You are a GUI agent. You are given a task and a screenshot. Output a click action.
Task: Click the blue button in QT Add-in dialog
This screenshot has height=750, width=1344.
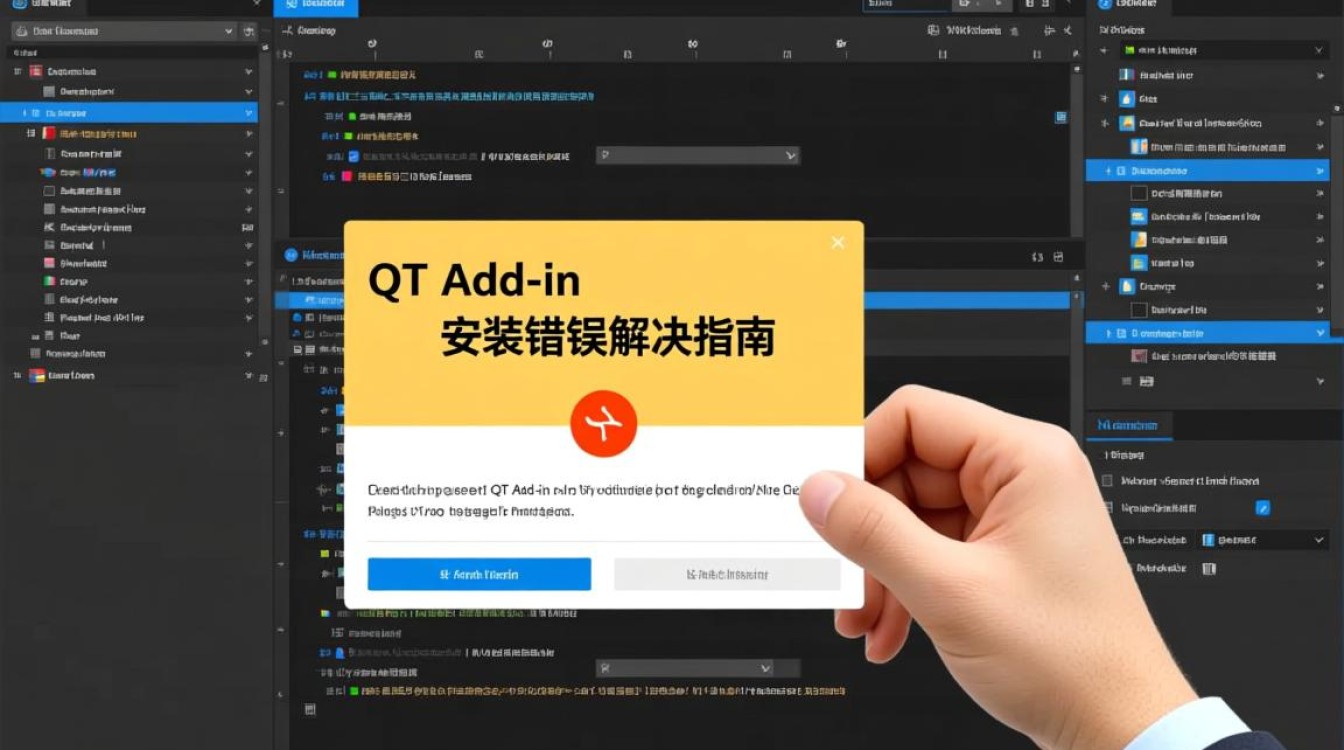479,574
